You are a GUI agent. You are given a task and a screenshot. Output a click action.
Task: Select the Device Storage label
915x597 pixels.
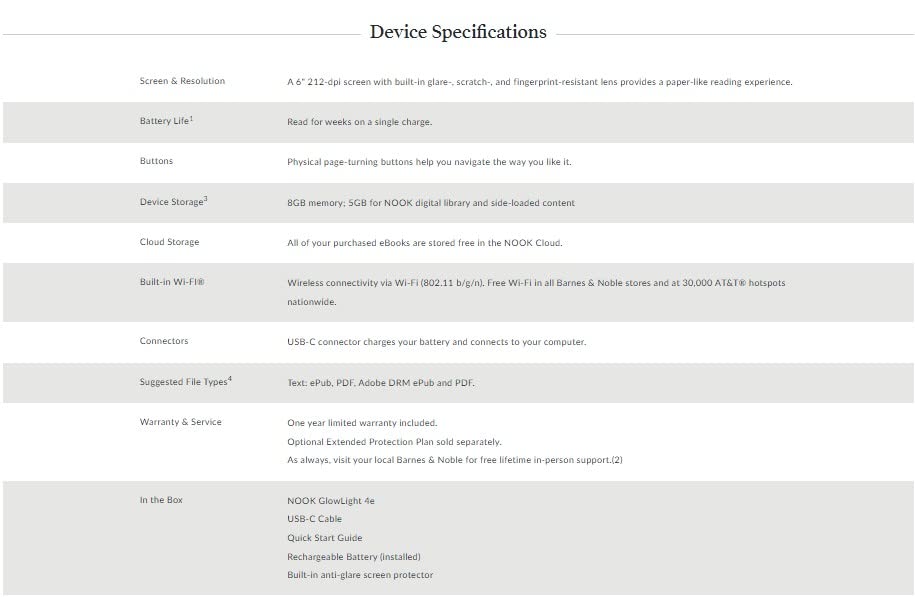(x=173, y=202)
